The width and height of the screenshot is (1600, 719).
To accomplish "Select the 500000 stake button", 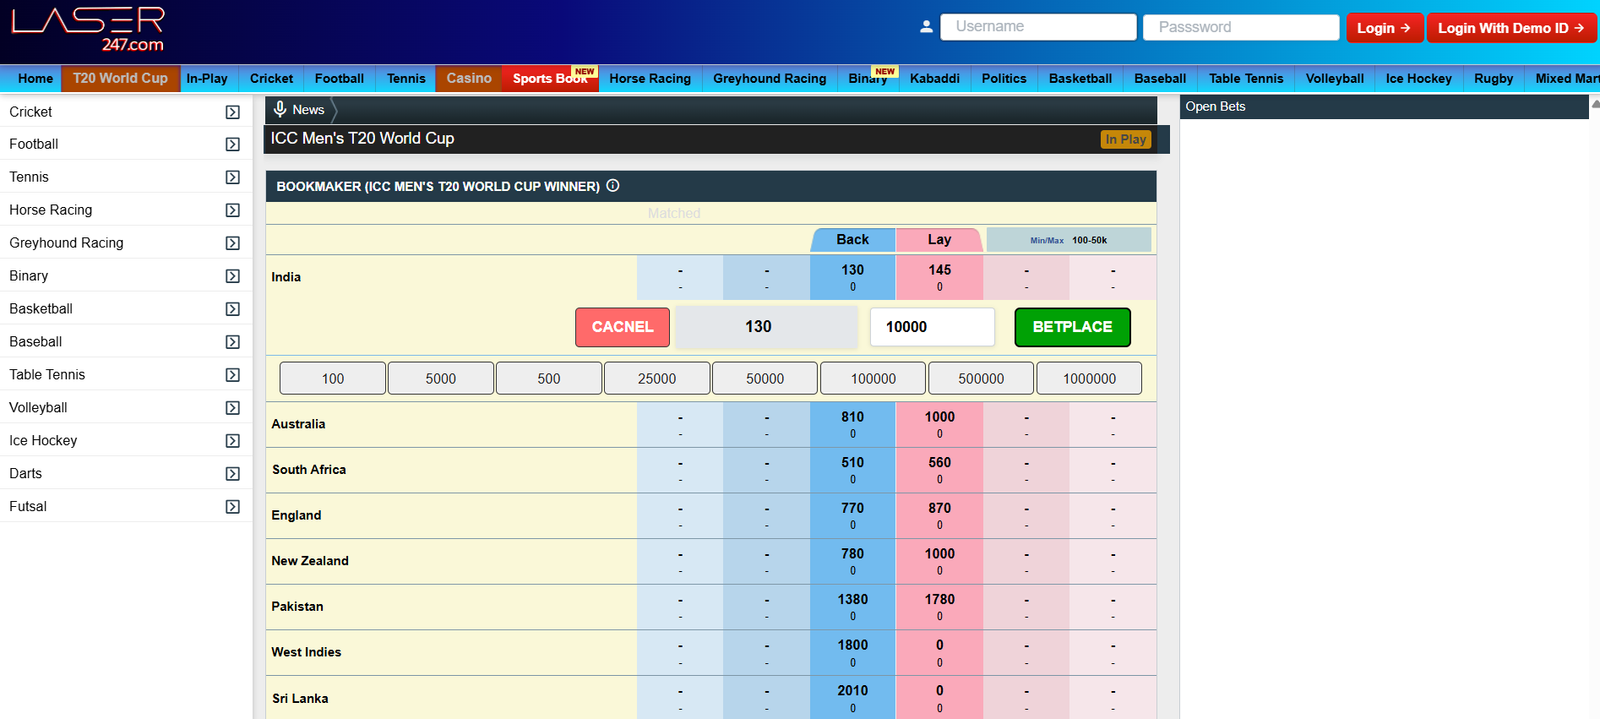I will coord(981,379).
